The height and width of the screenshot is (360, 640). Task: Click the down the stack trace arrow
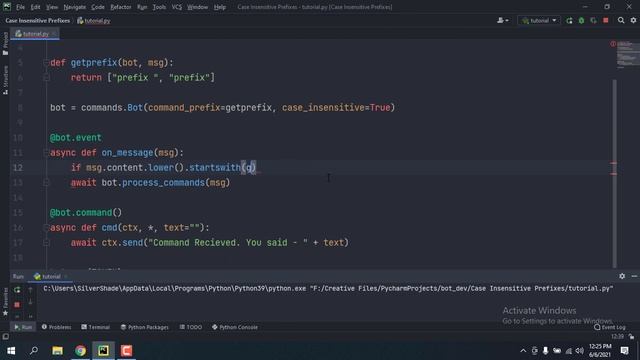30,302
